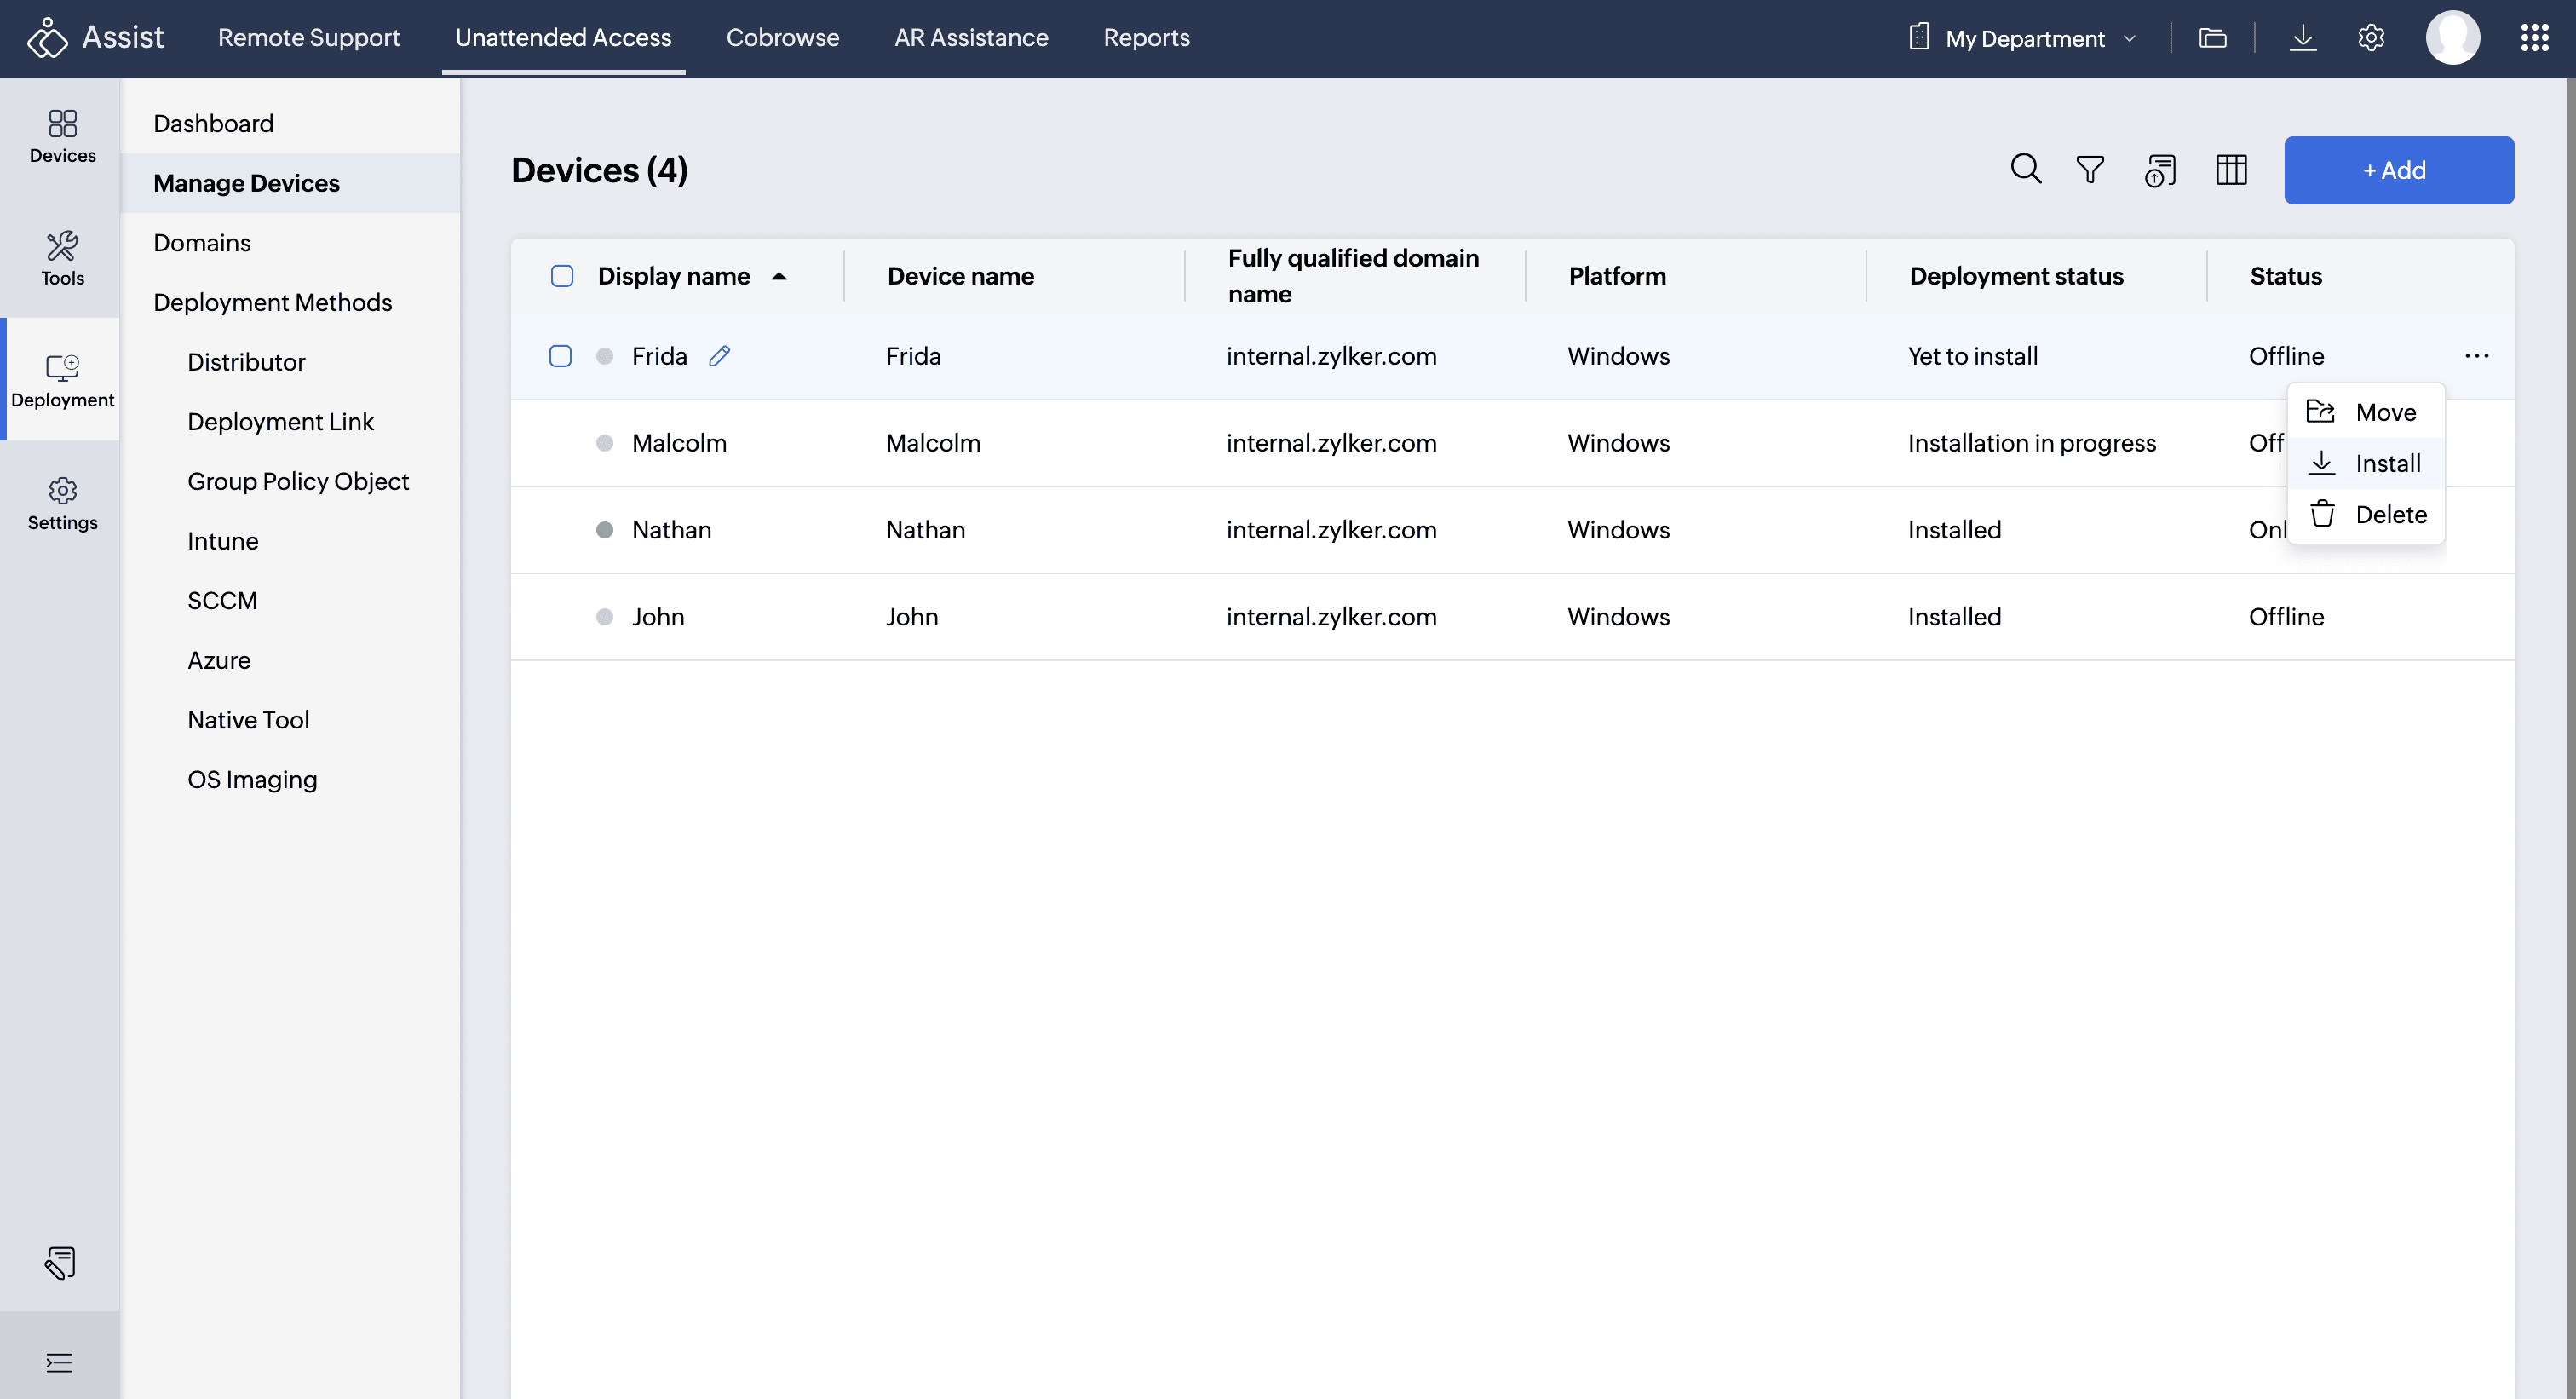This screenshot has width=2576, height=1399.
Task: Check the checkbox for Frida row
Action: click(560, 356)
